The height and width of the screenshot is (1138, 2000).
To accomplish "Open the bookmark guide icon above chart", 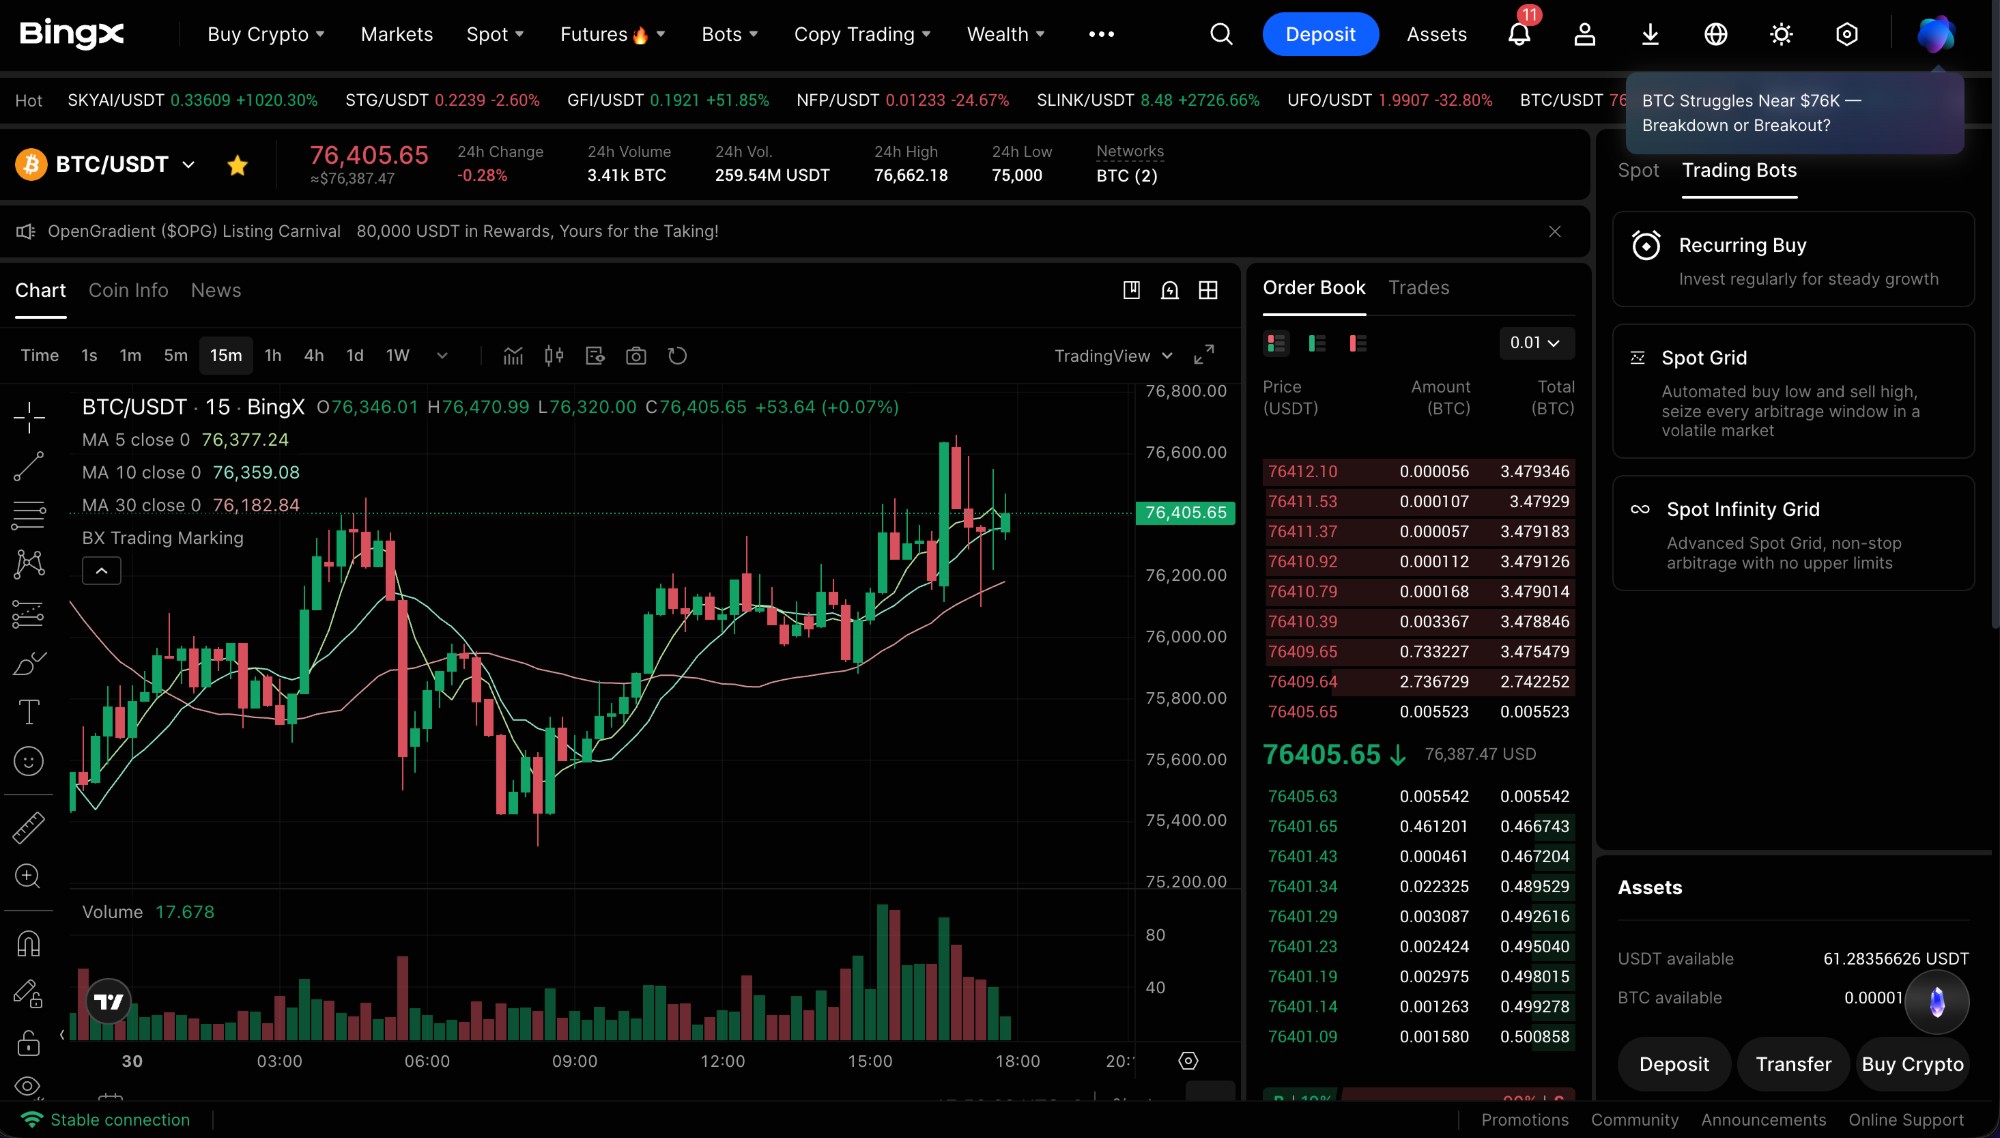I will tap(1131, 290).
